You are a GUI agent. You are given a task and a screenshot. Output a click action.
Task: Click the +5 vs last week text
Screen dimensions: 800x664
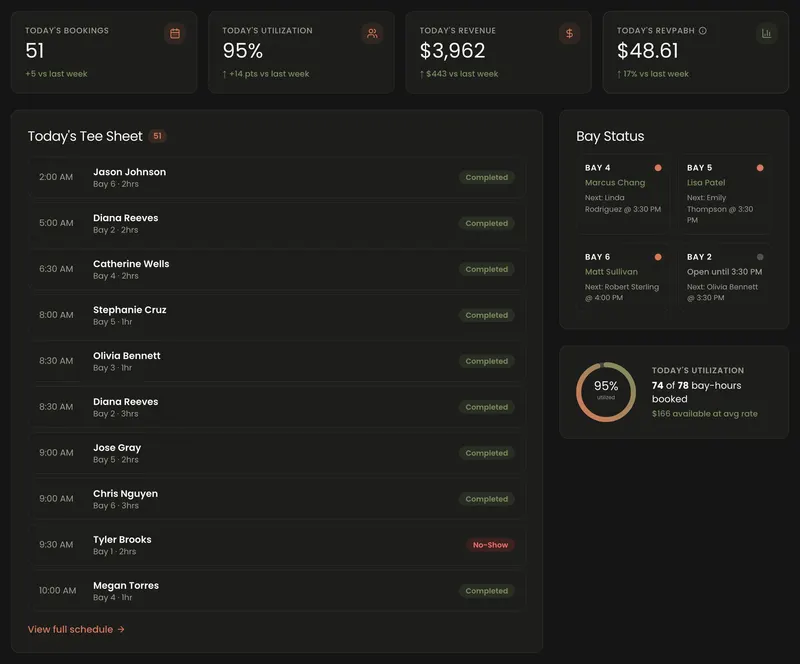pos(56,74)
